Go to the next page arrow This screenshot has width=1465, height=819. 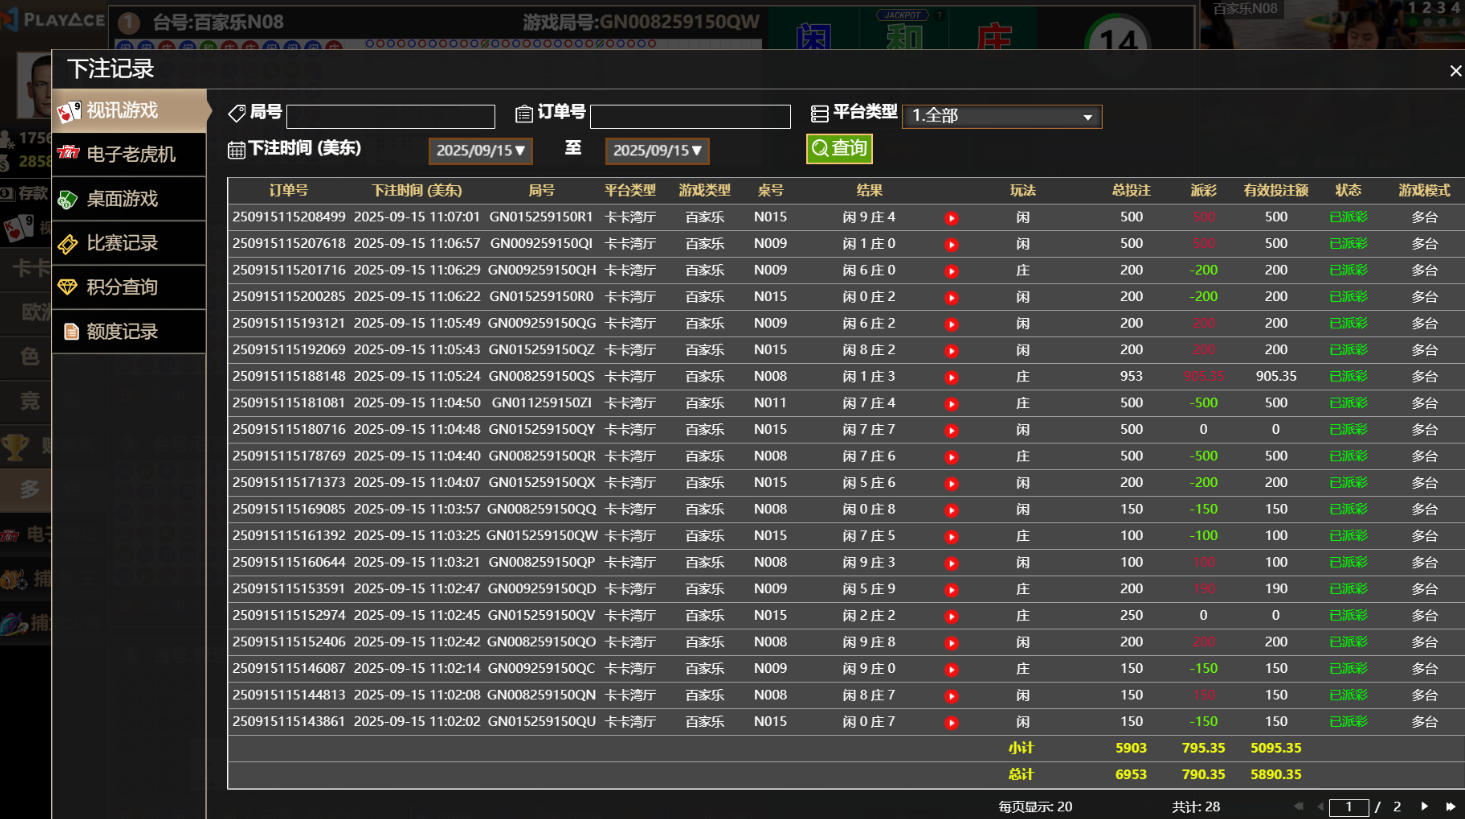click(1424, 806)
